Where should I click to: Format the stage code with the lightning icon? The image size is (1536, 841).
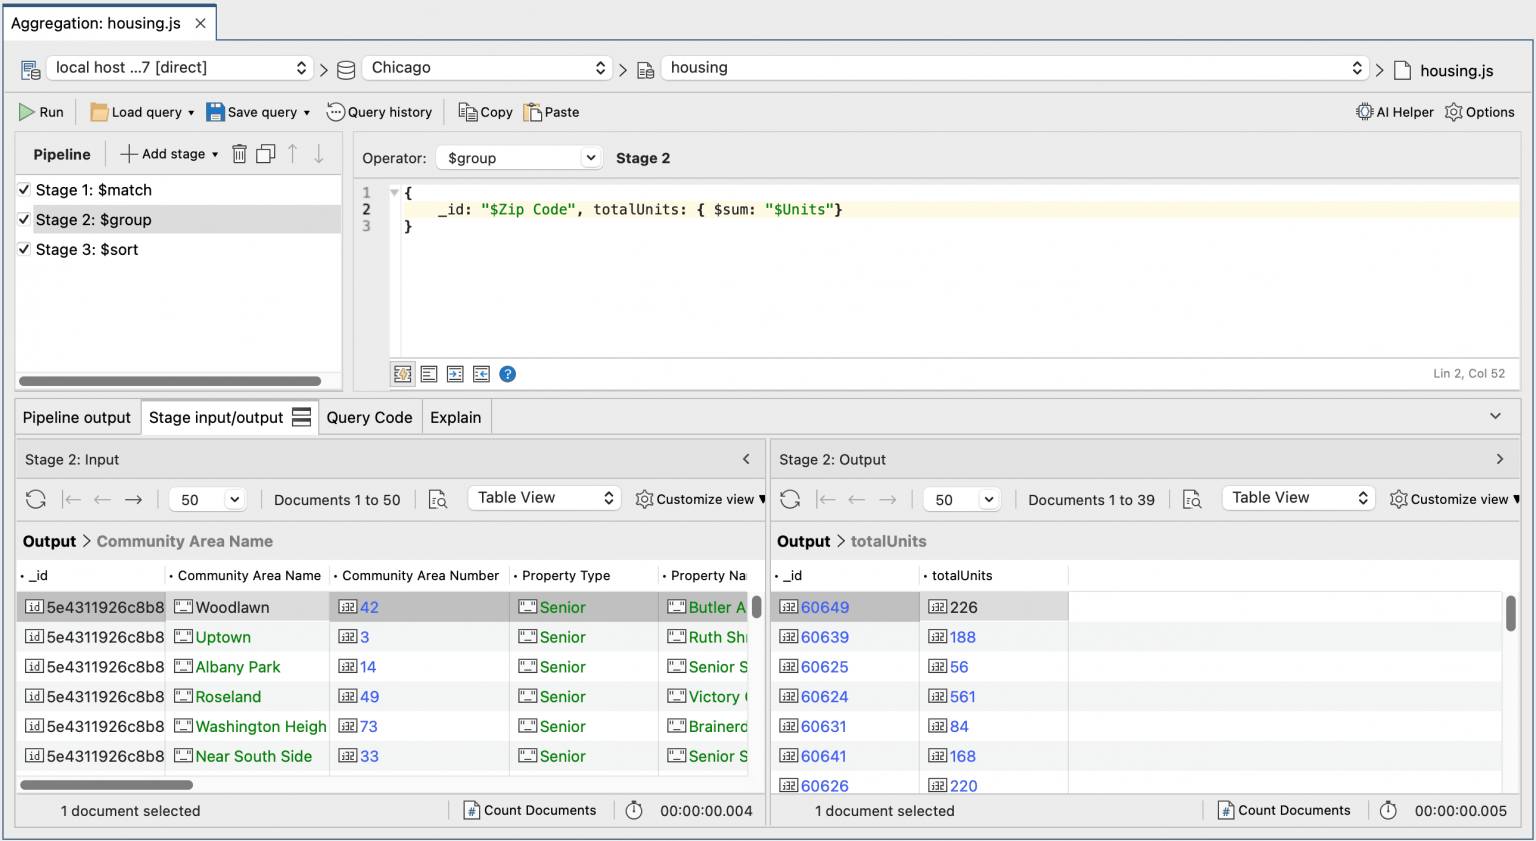tap(402, 373)
